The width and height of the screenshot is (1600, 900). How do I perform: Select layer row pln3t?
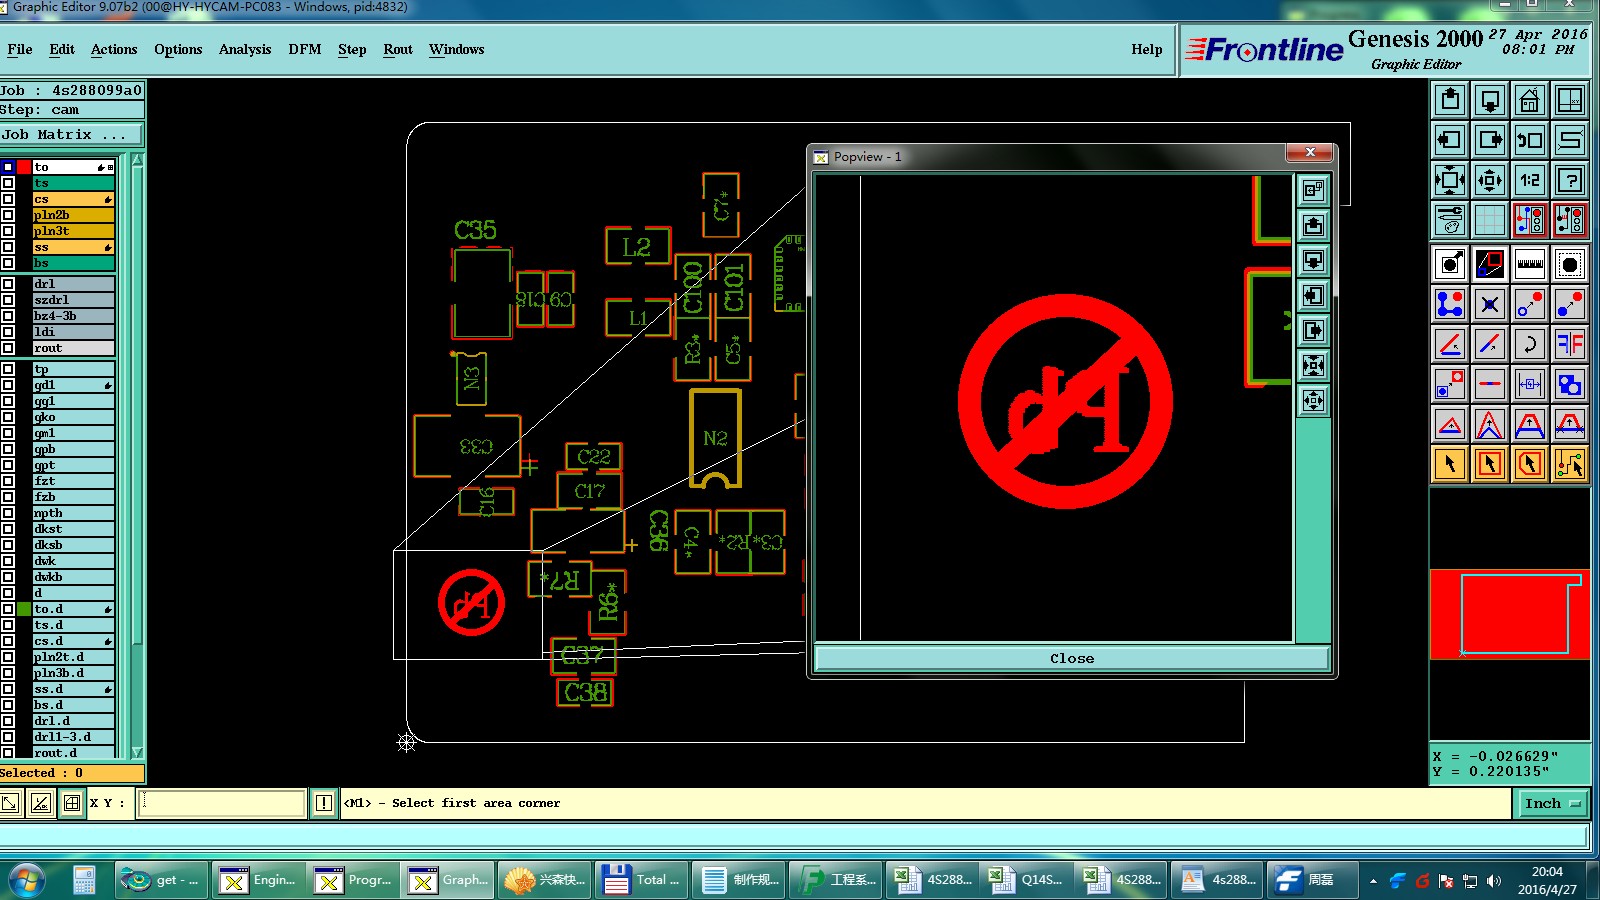click(x=74, y=231)
